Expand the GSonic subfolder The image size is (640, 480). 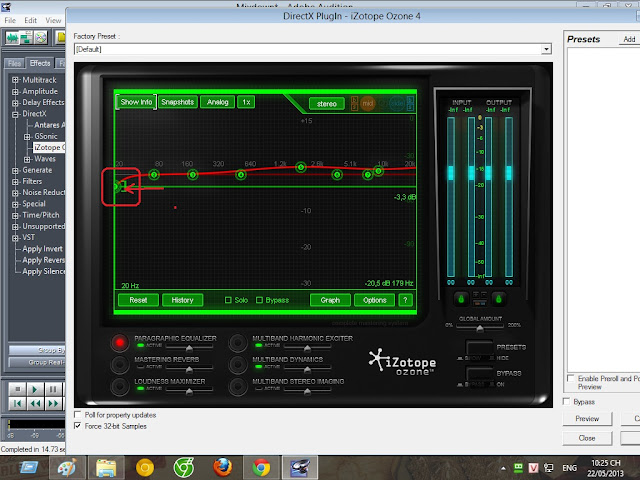coord(27,136)
